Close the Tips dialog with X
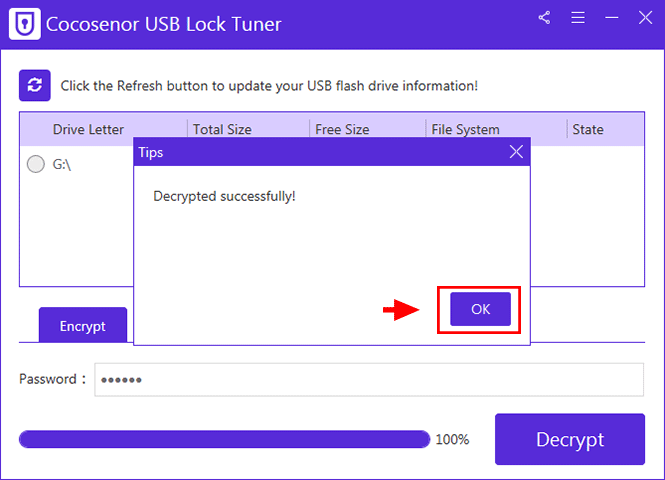665x480 pixels. [x=516, y=152]
